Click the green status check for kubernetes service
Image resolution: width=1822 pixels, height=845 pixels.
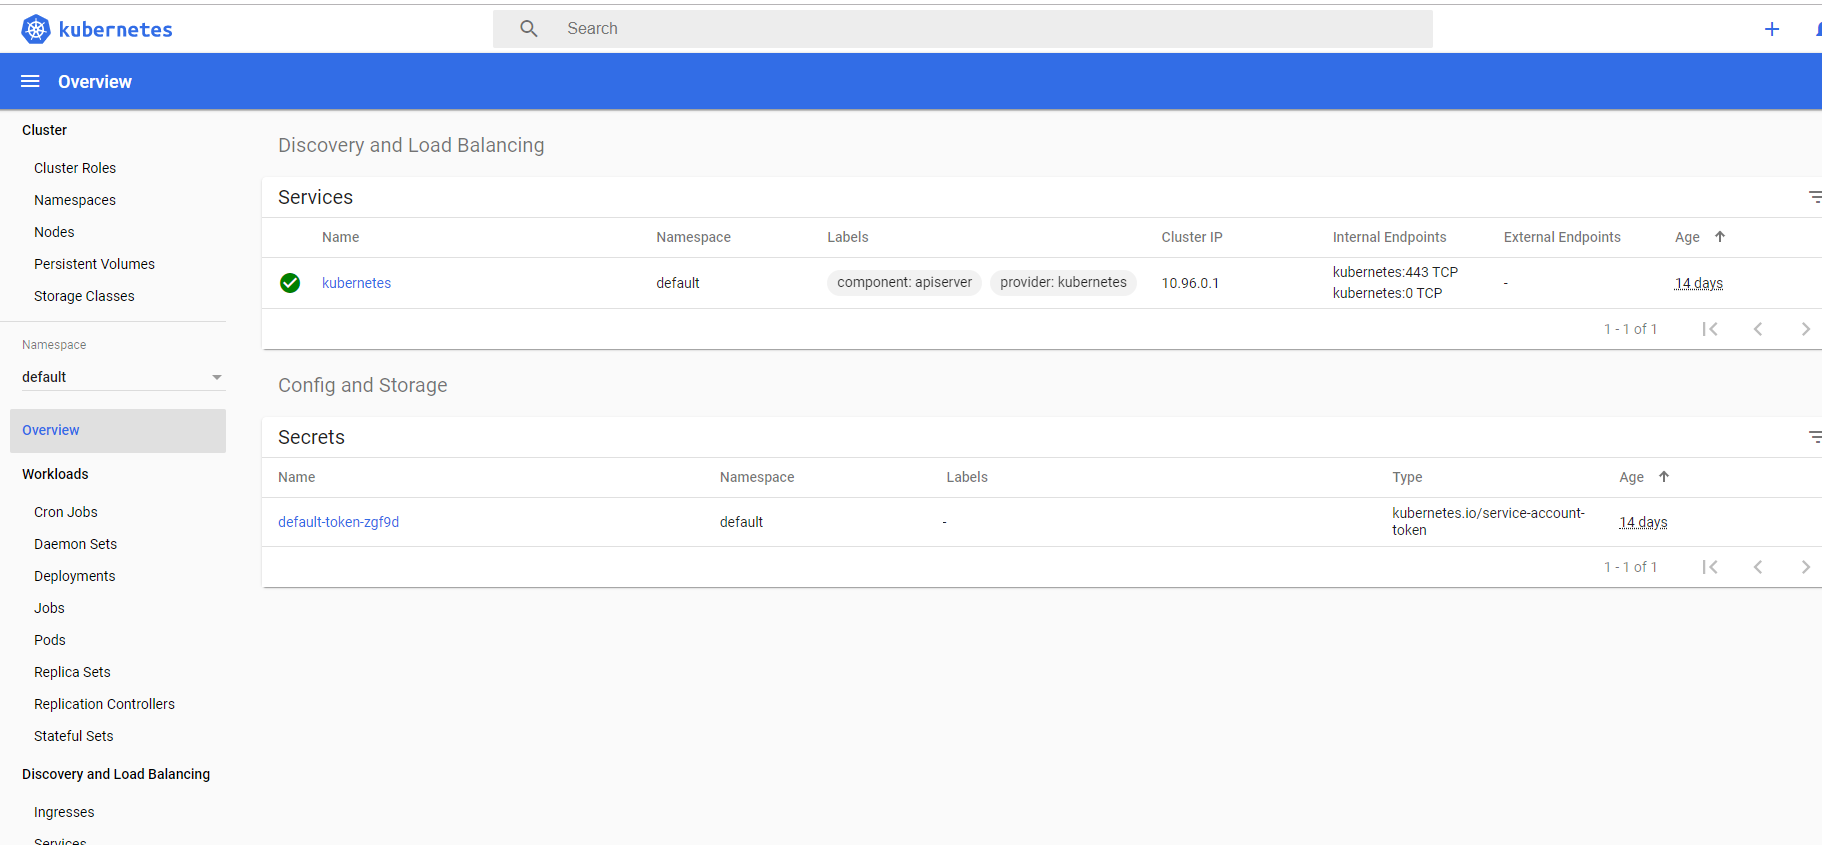(x=290, y=283)
